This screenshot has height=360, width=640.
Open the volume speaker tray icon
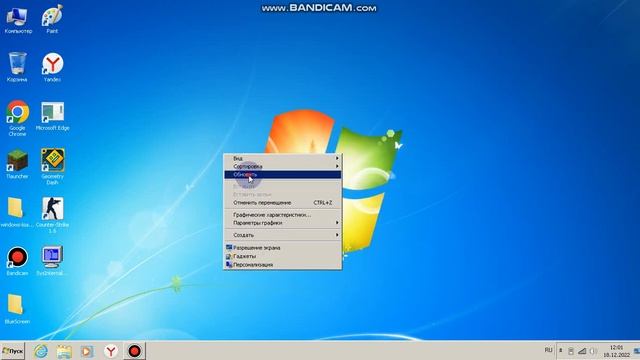tap(593, 351)
